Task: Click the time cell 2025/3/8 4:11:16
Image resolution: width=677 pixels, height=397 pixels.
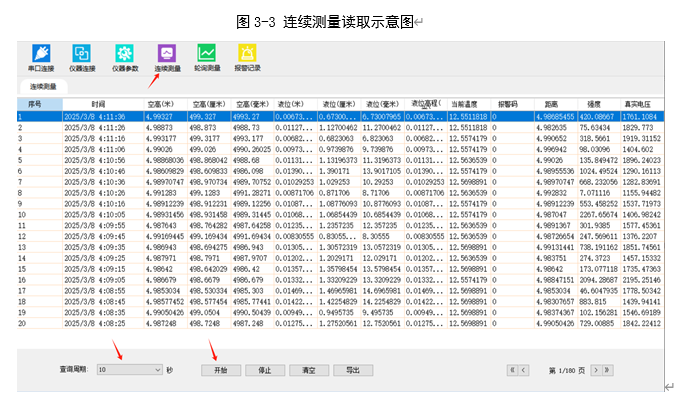Action: coord(103,138)
